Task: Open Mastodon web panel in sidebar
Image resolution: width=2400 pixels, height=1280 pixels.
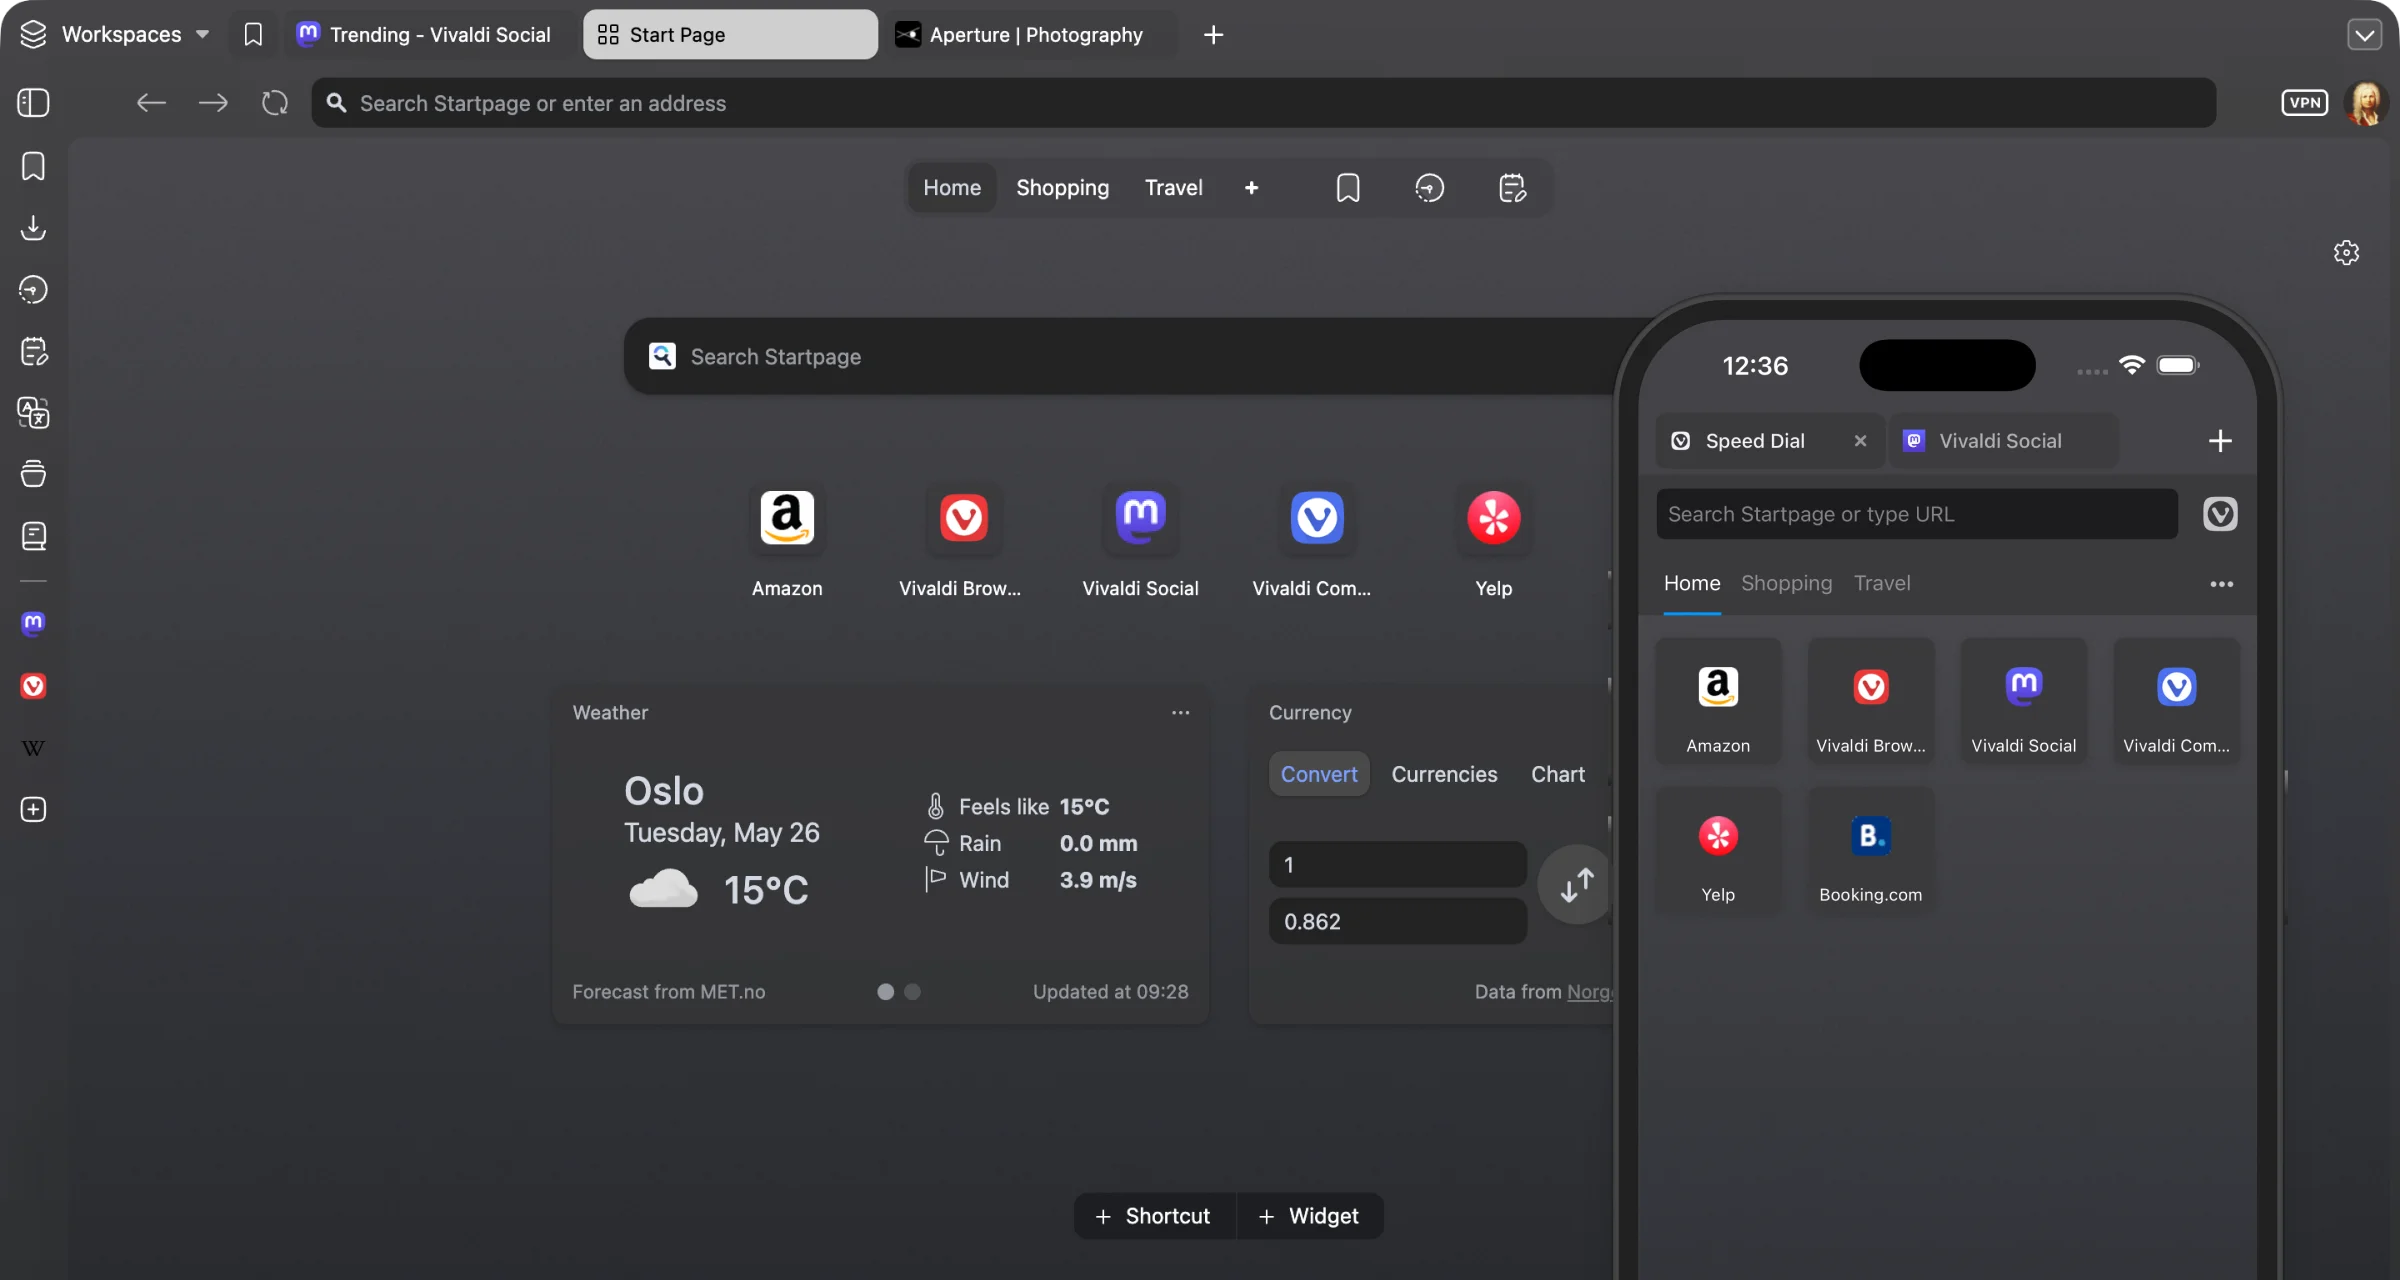Action: point(34,624)
